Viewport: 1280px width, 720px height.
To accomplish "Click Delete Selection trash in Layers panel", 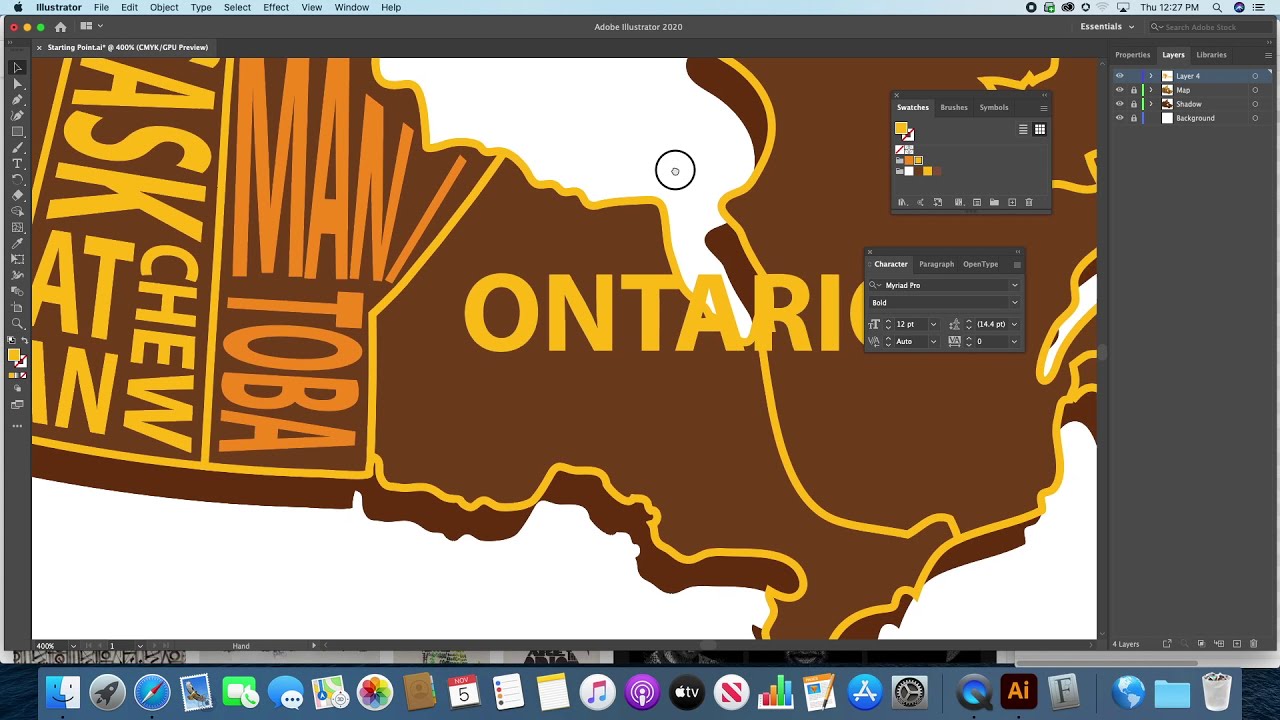I will [1254, 644].
